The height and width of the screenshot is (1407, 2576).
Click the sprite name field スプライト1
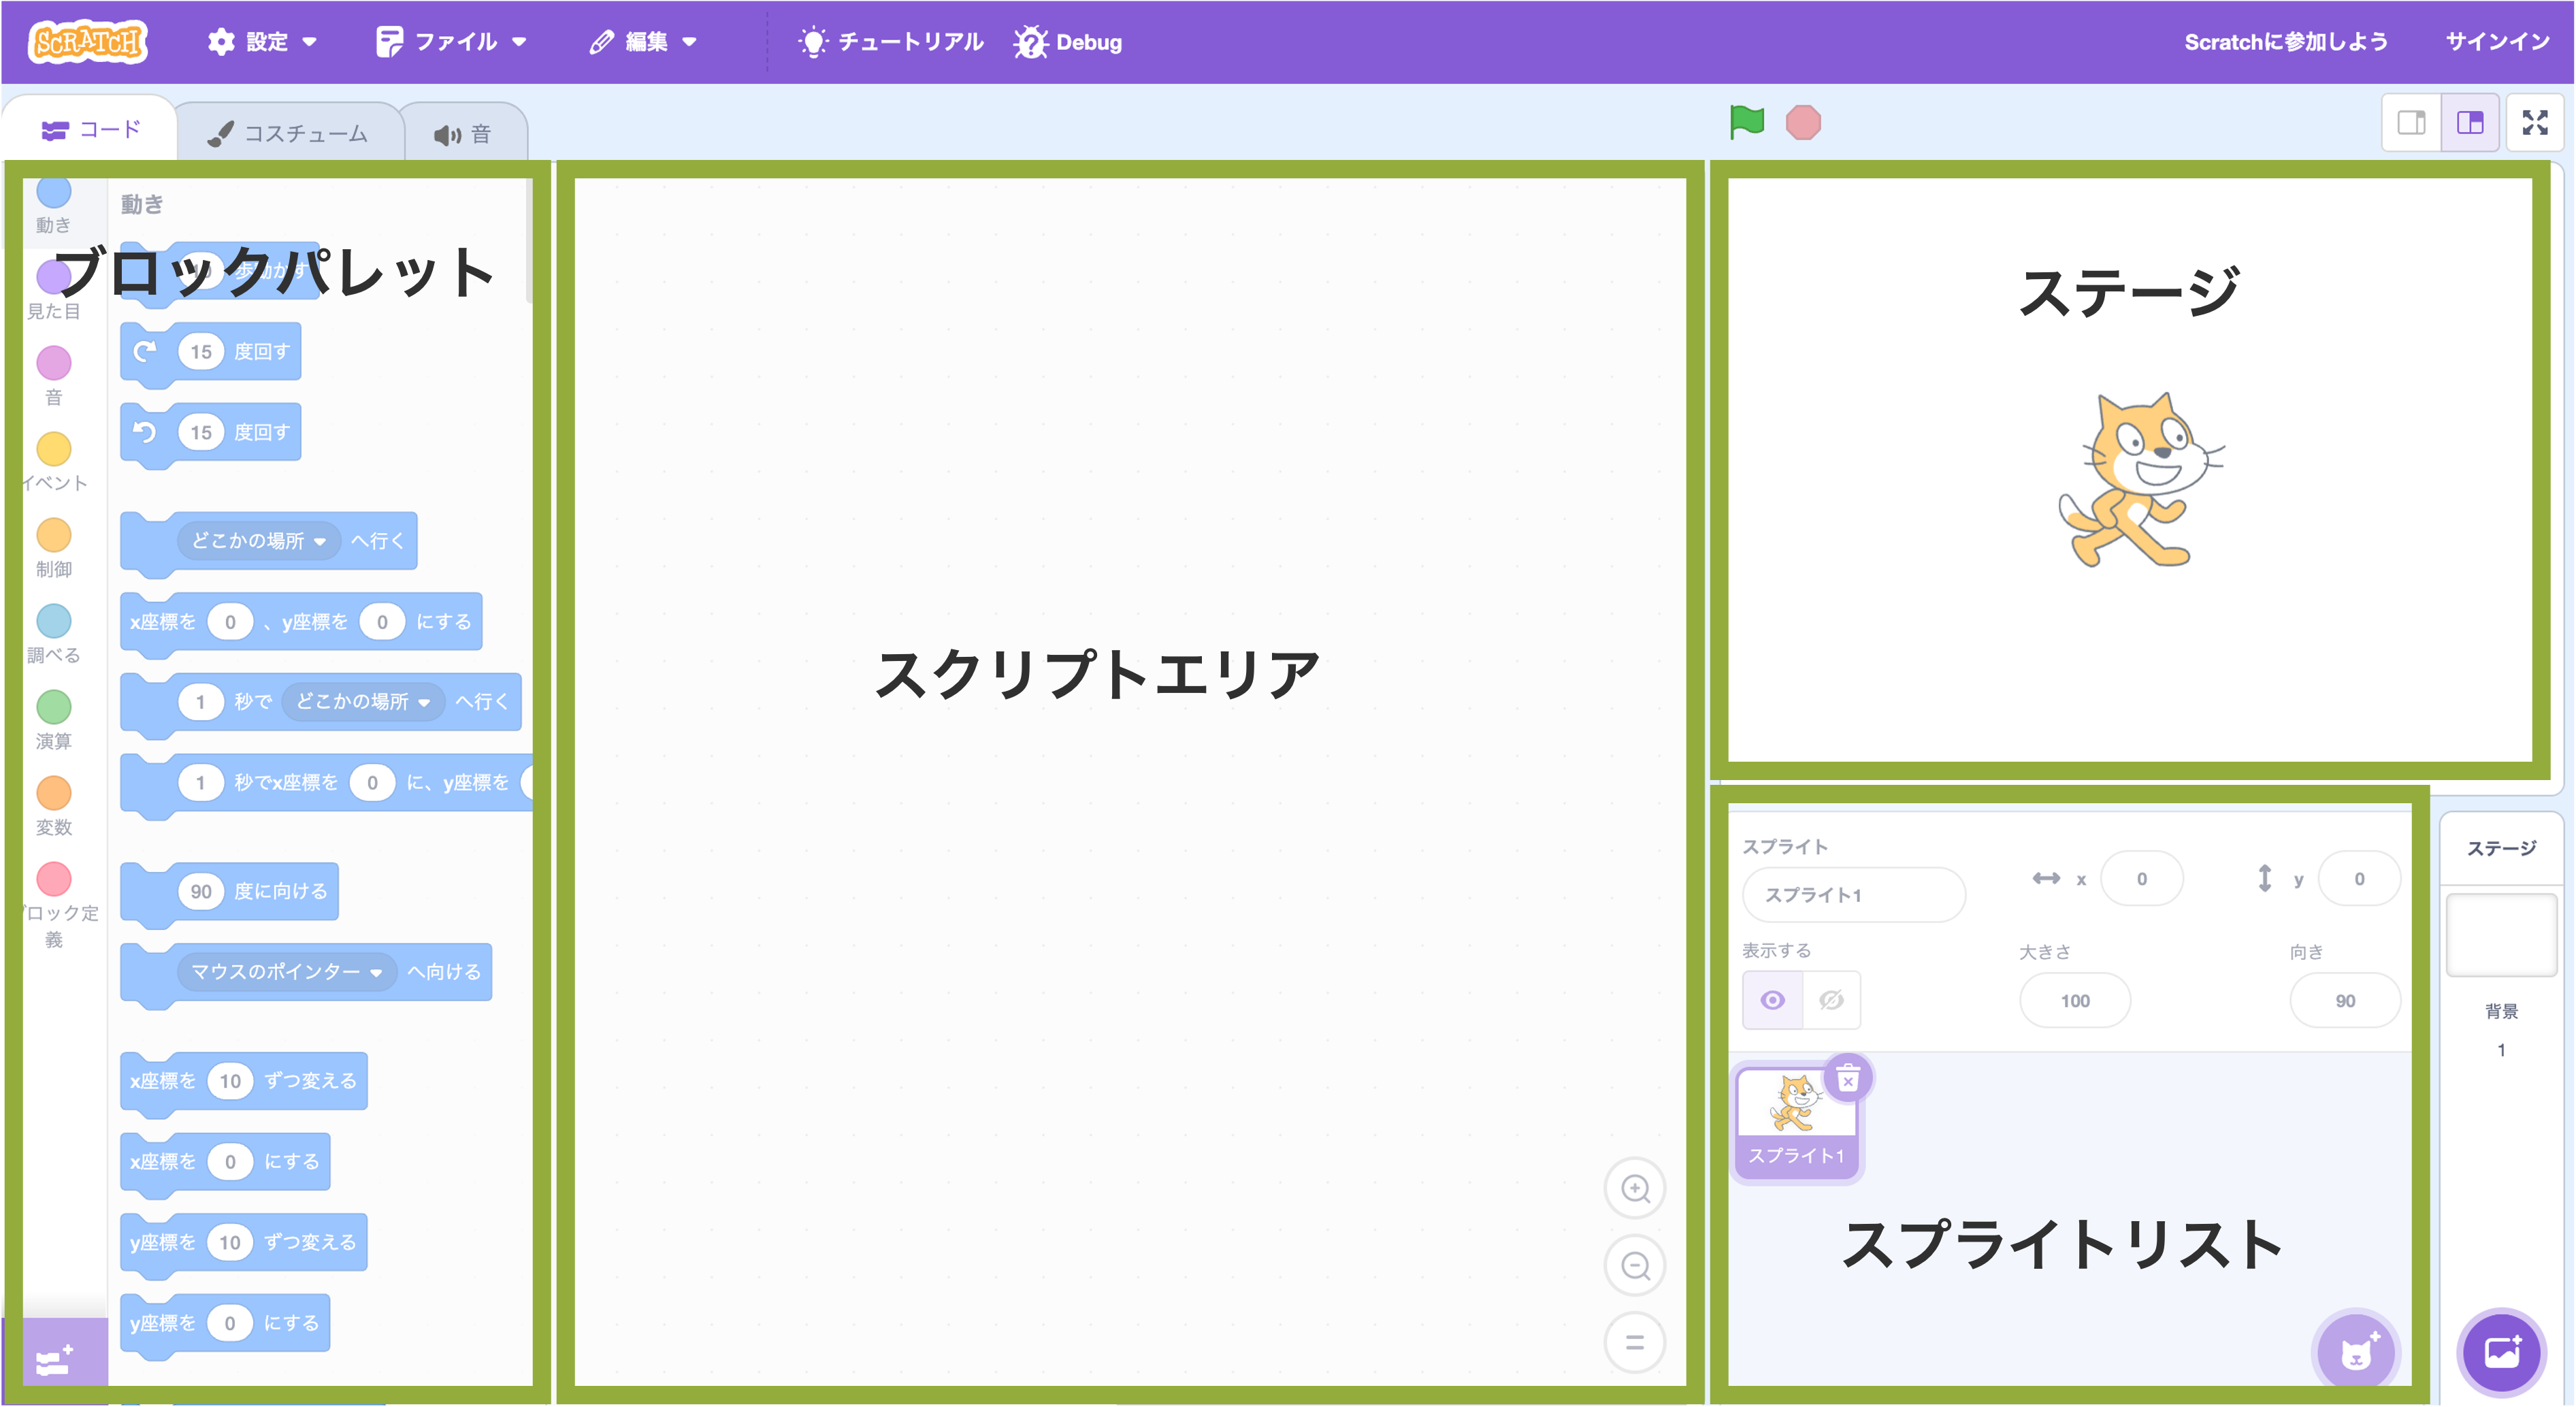pos(1853,895)
